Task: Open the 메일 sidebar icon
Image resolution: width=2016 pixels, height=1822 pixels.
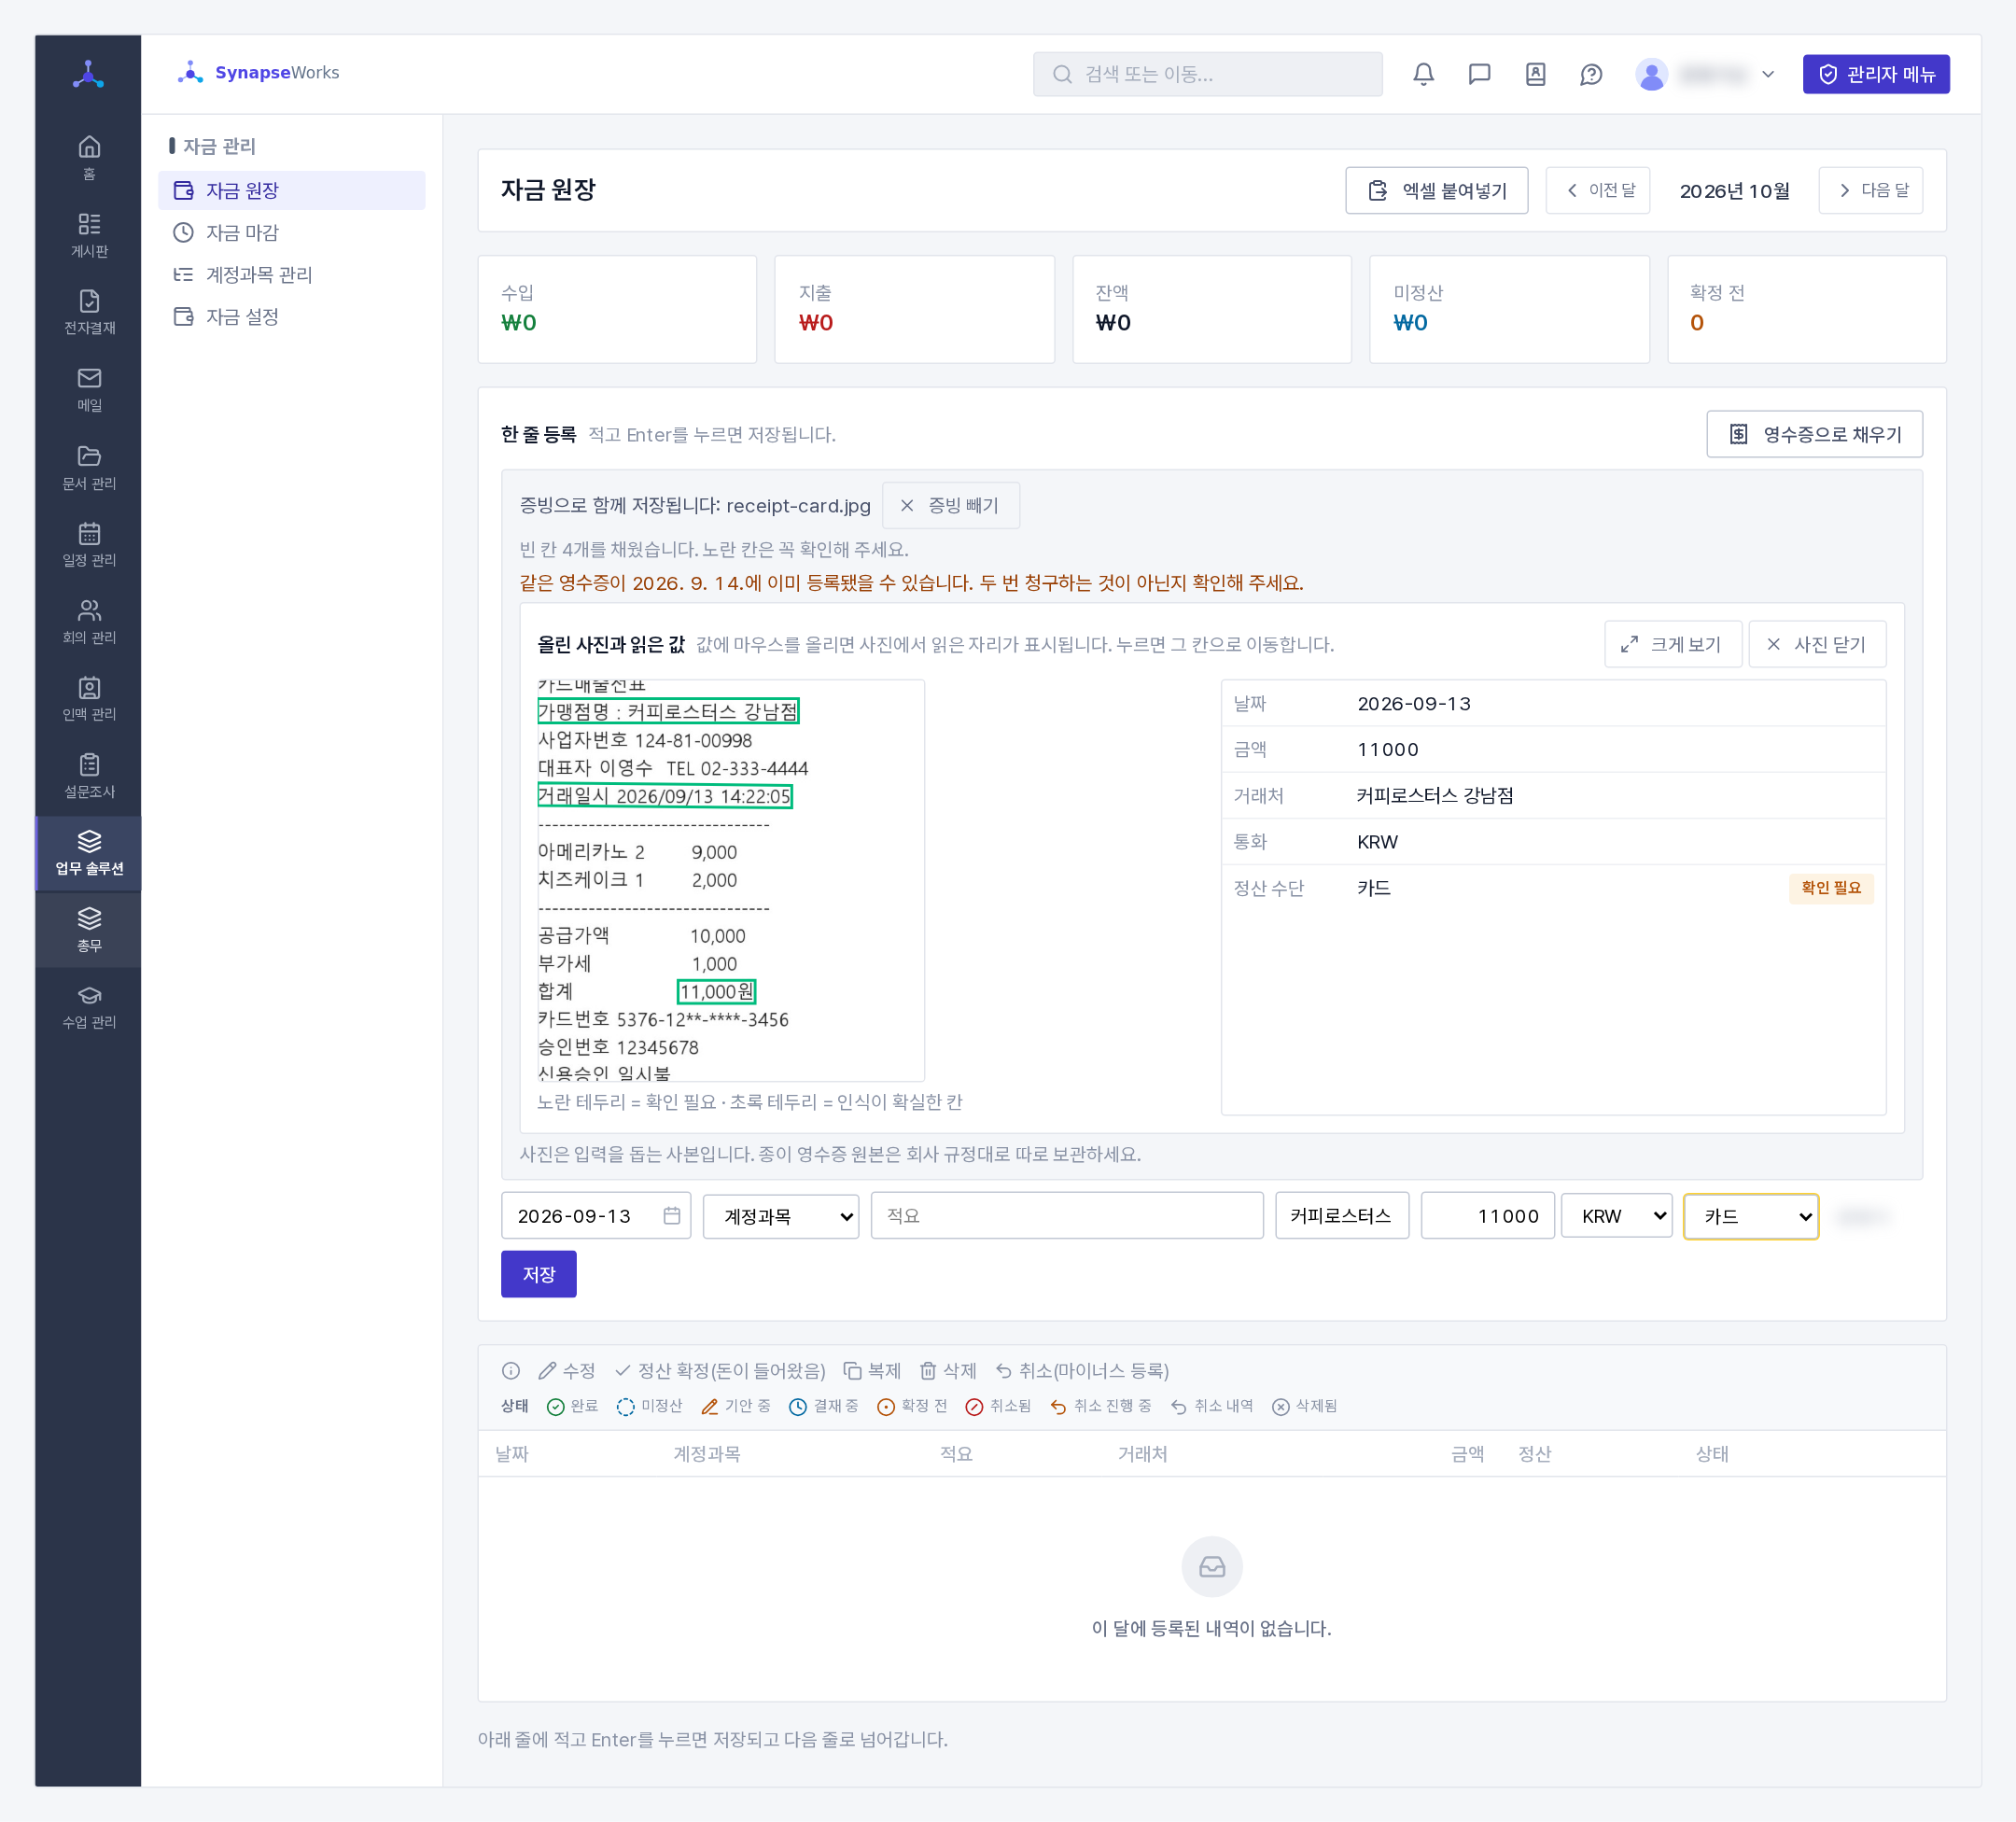Action: [x=89, y=389]
